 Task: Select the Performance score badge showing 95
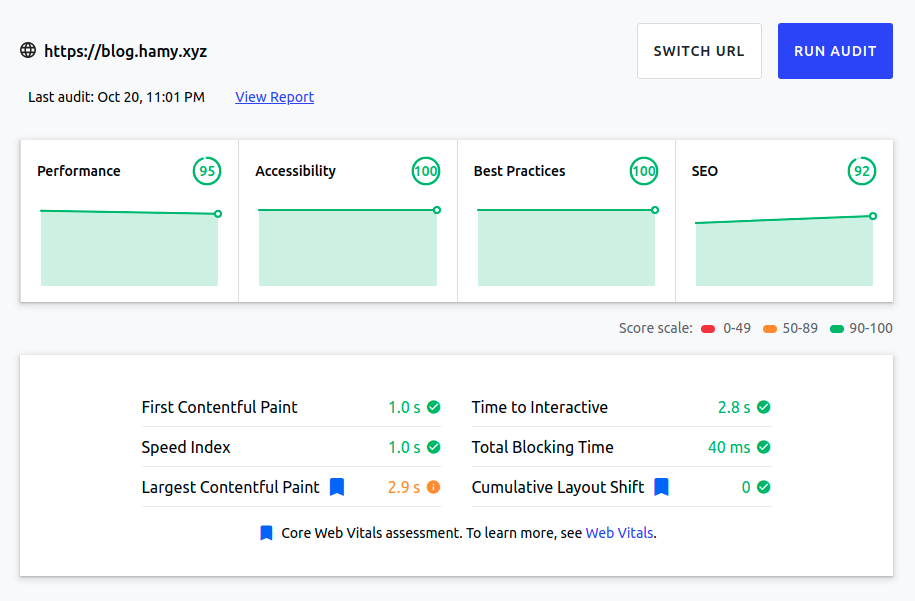[x=207, y=171]
